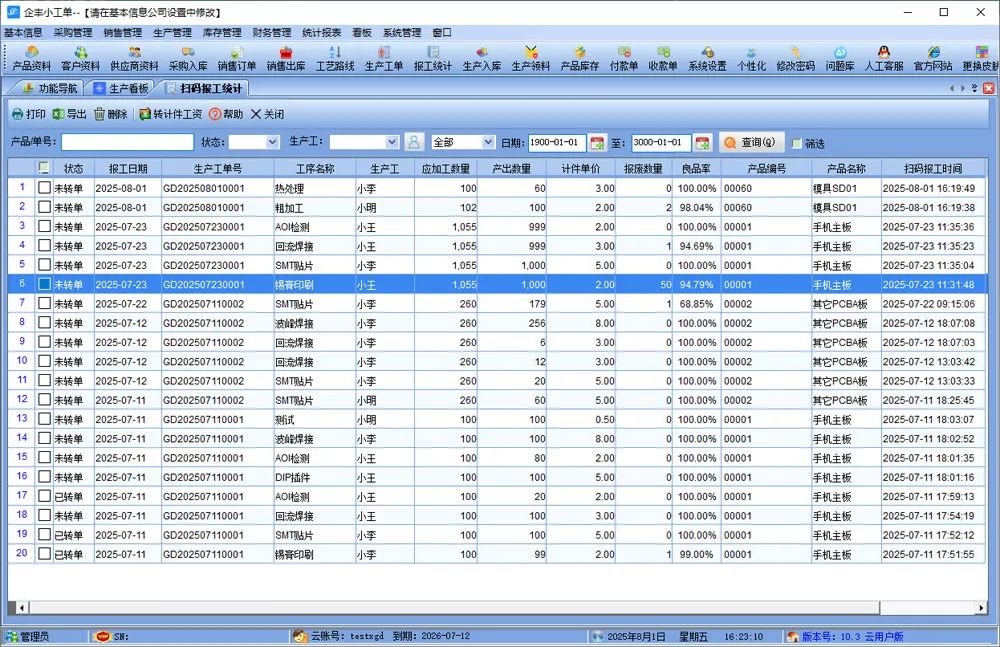Image resolution: width=1000 pixels, height=647 pixels.
Task: Toggle the select-all header checkbox
Action: [43, 168]
